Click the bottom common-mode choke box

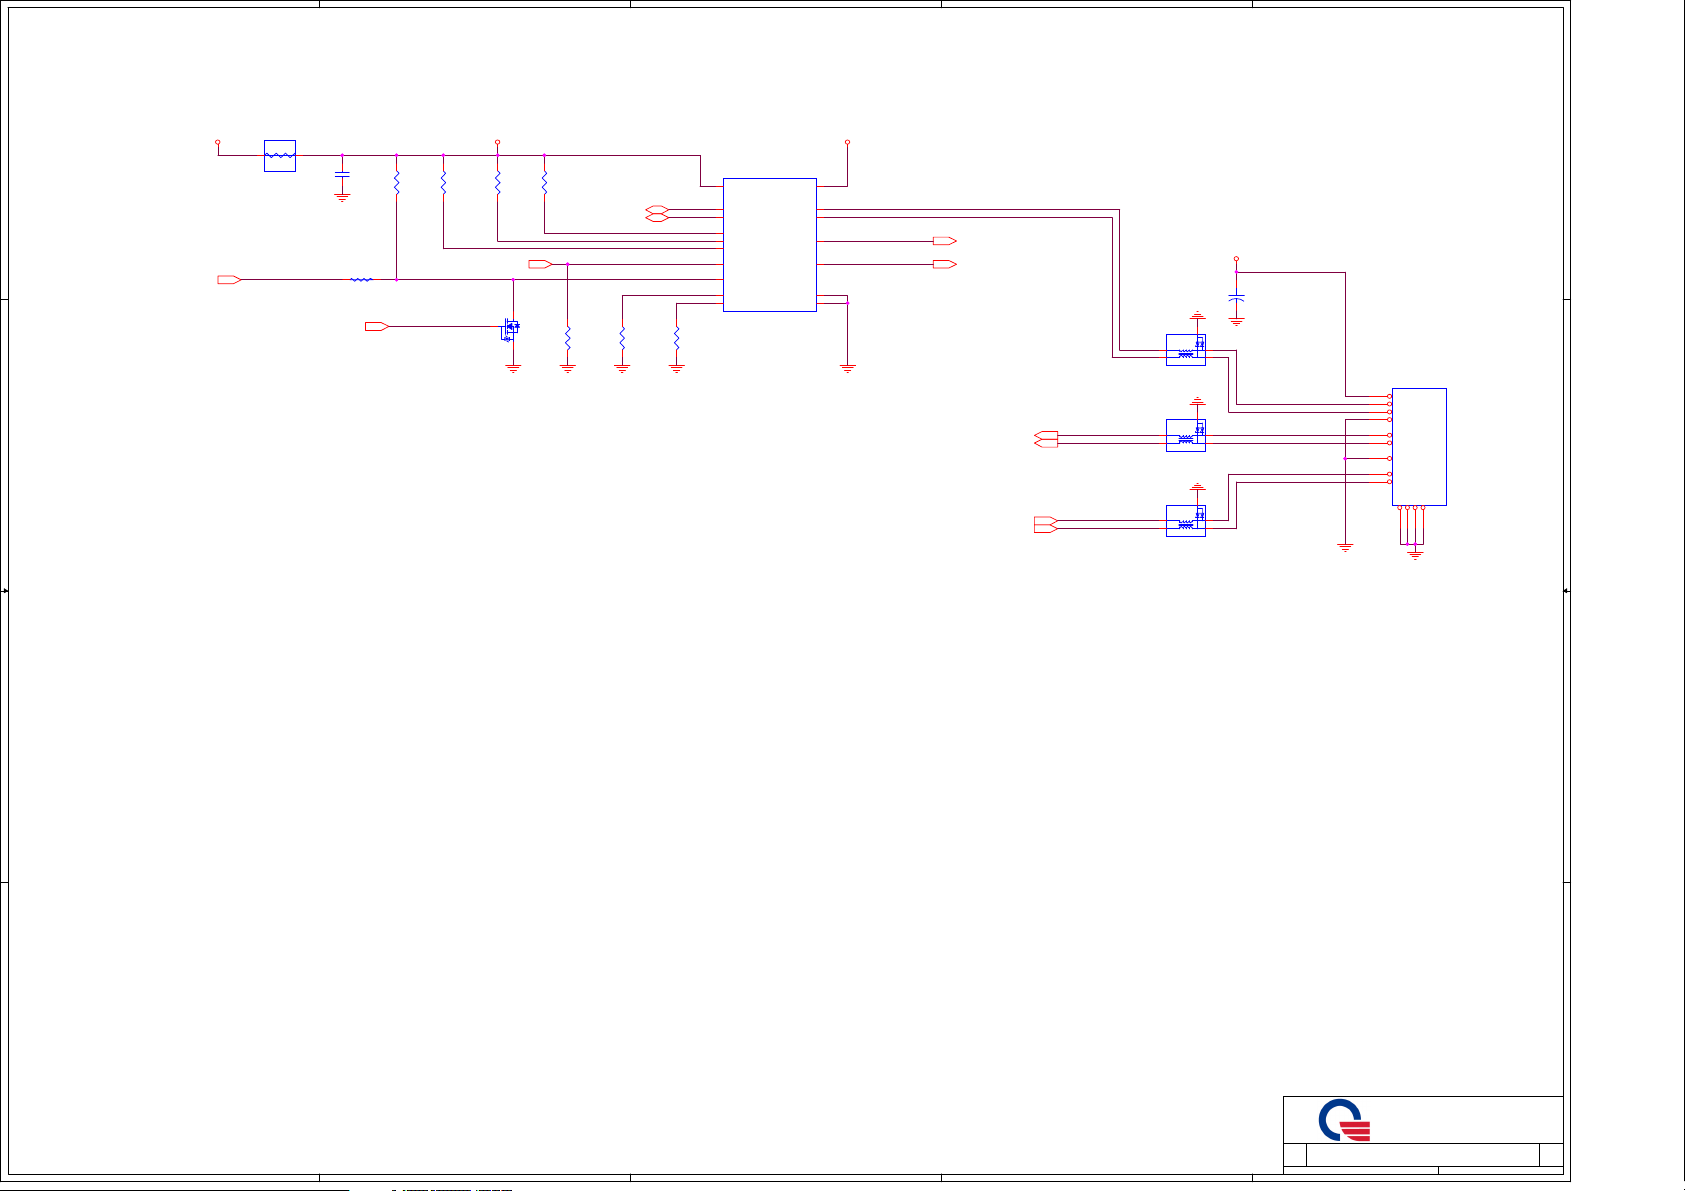click(1186, 521)
